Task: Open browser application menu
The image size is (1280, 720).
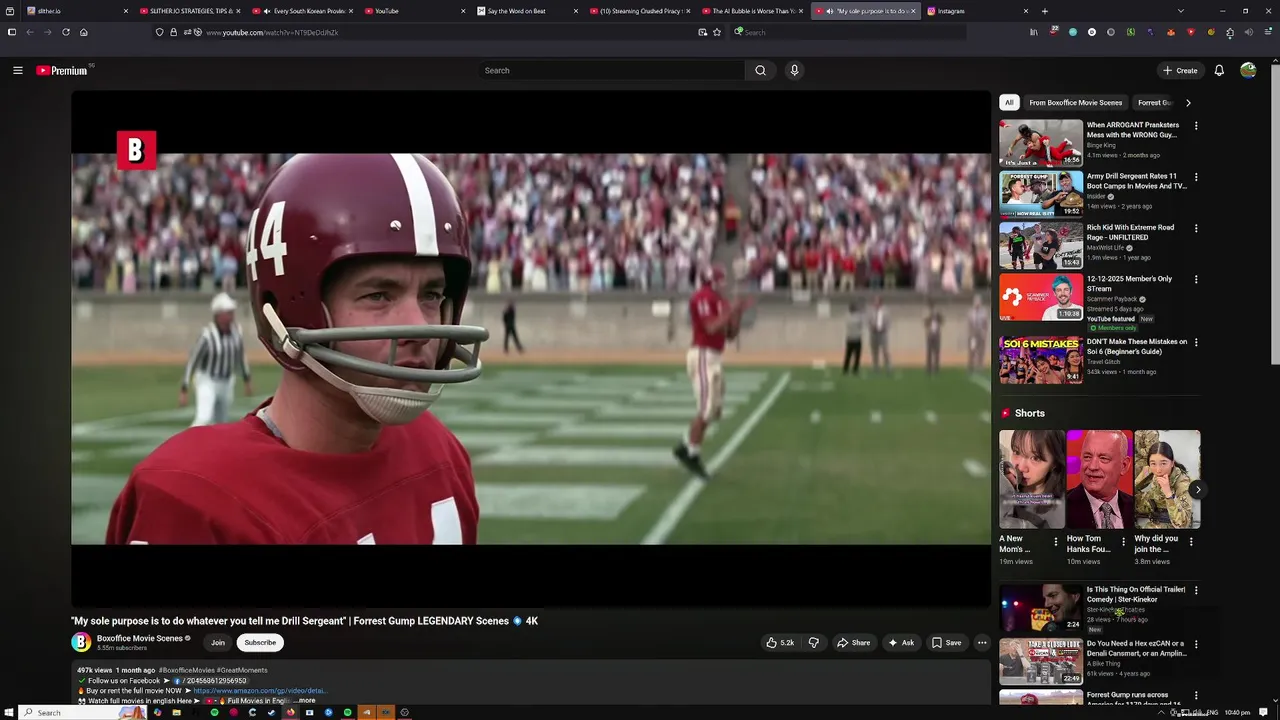Action: point(1268,32)
